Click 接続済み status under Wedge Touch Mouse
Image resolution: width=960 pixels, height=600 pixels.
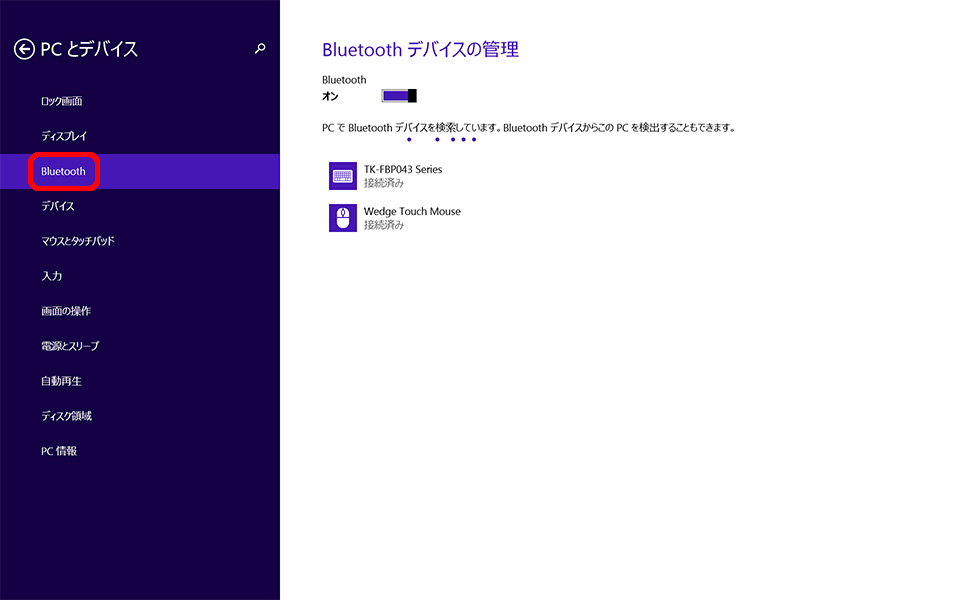(384, 225)
